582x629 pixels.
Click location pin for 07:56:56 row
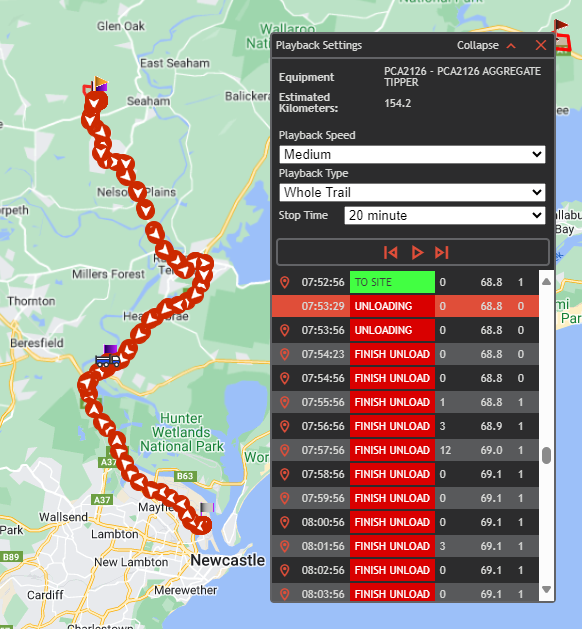click(x=284, y=426)
